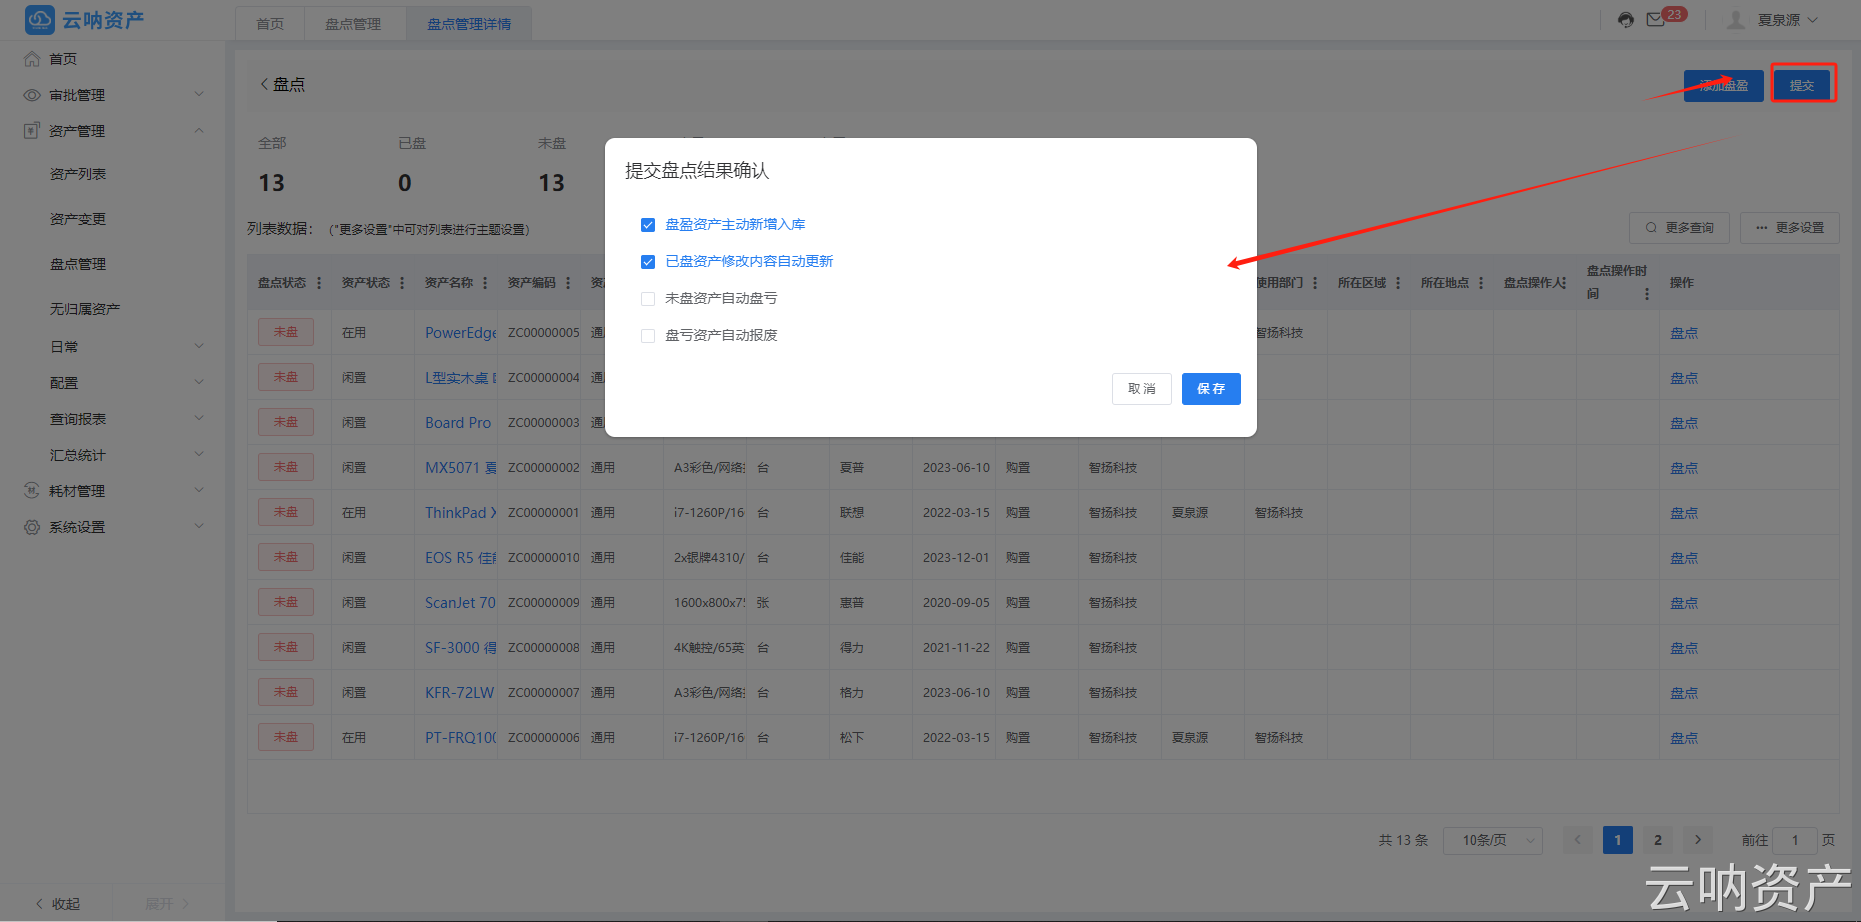Click the 云呐资产 logo icon

pyautogui.click(x=40, y=20)
